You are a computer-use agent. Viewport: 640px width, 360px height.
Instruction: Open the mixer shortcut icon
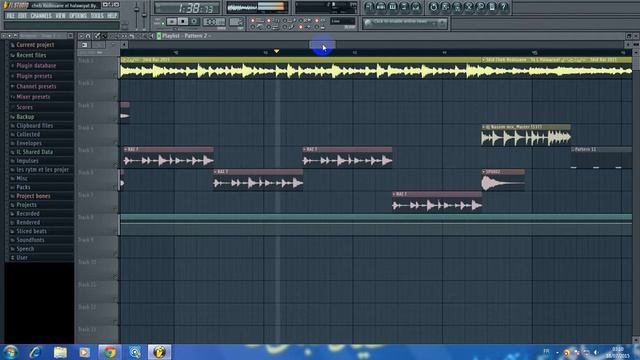pyautogui.click(x=416, y=7)
